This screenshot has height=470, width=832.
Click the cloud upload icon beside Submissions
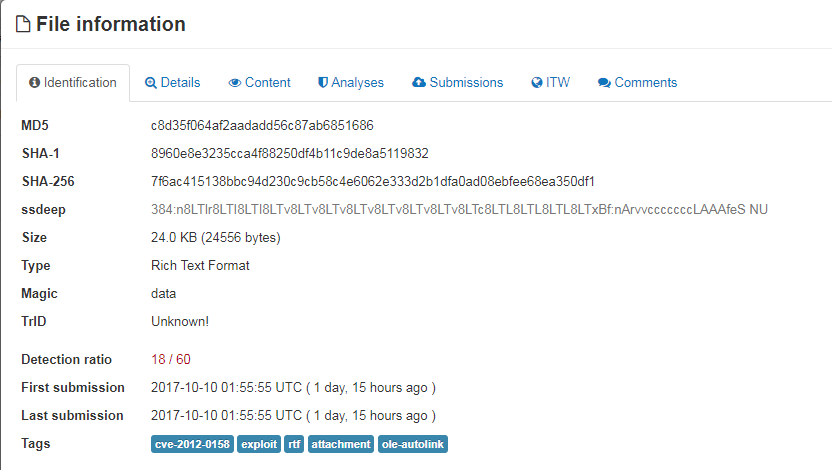(x=419, y=83)
